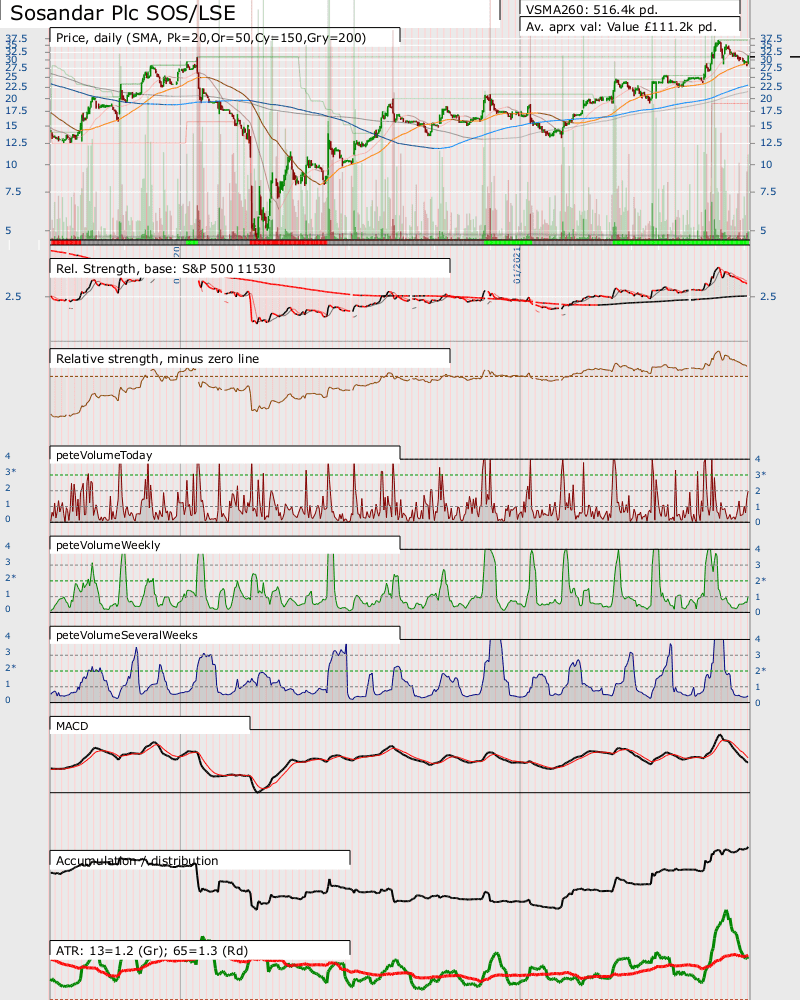Viewport: 800px width, 1000px height.
Task: Click the 10 price tick on the left axis
Action: coord(11,164)
